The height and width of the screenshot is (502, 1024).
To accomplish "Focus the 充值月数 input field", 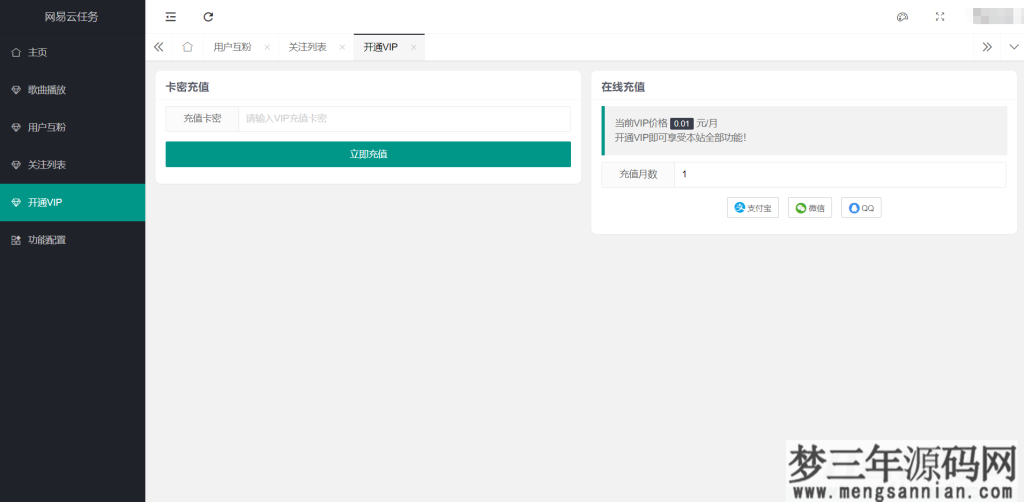I will tap(840, 174).
